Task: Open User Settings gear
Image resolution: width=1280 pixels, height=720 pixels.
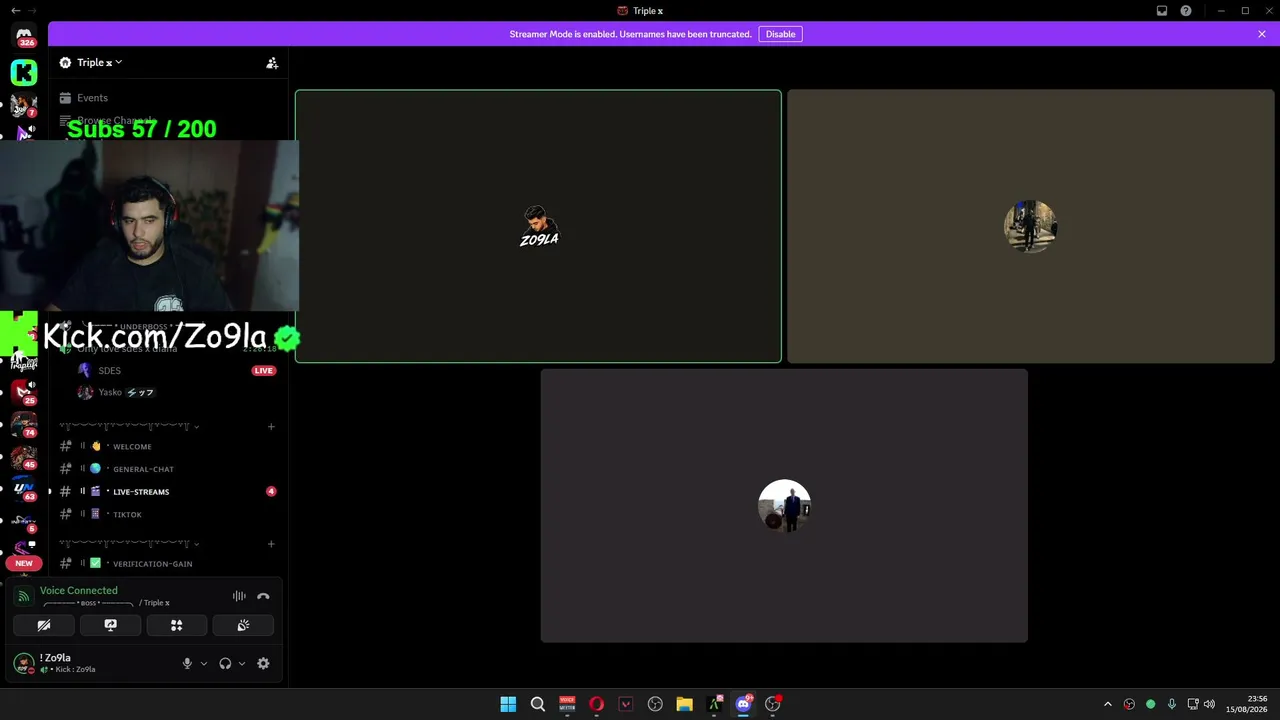Action: click(263, 664)
